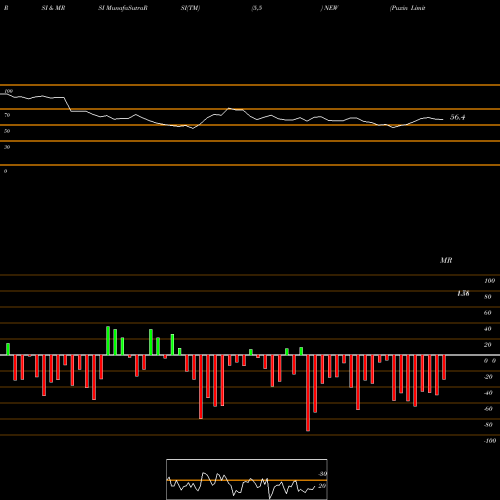The width and height of the screenshot is (500, 500).
Task: Click the 'MR' panel label
Action: [x=446, y=260]
